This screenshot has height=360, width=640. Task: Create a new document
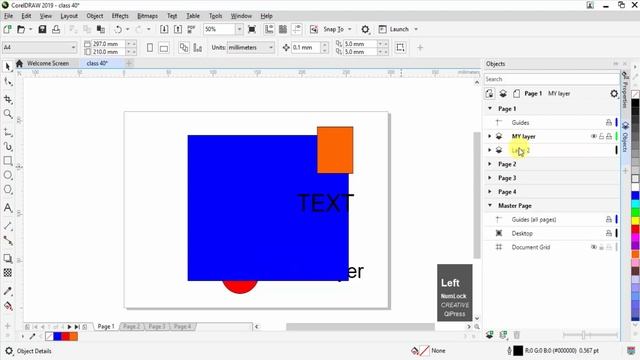(x=7, y=29)
